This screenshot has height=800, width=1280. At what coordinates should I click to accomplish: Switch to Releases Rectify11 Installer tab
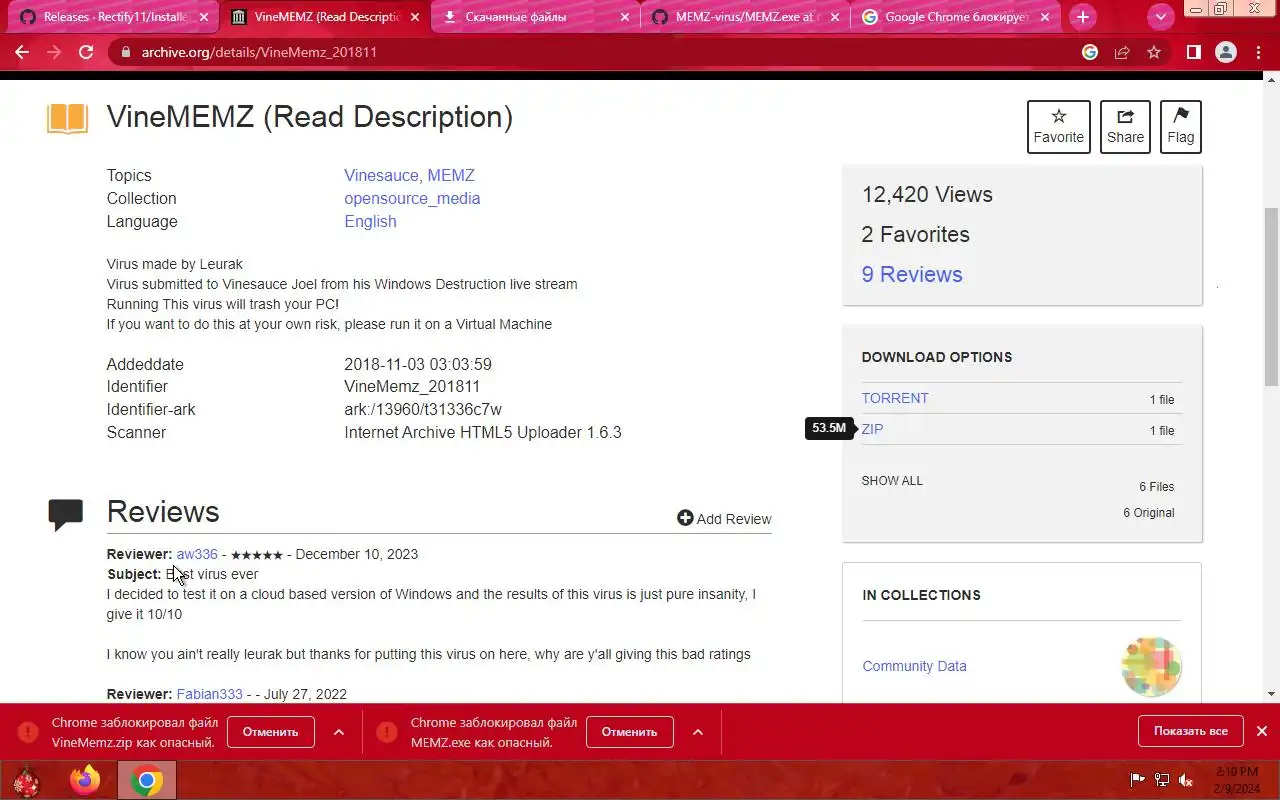coord(116,17)
